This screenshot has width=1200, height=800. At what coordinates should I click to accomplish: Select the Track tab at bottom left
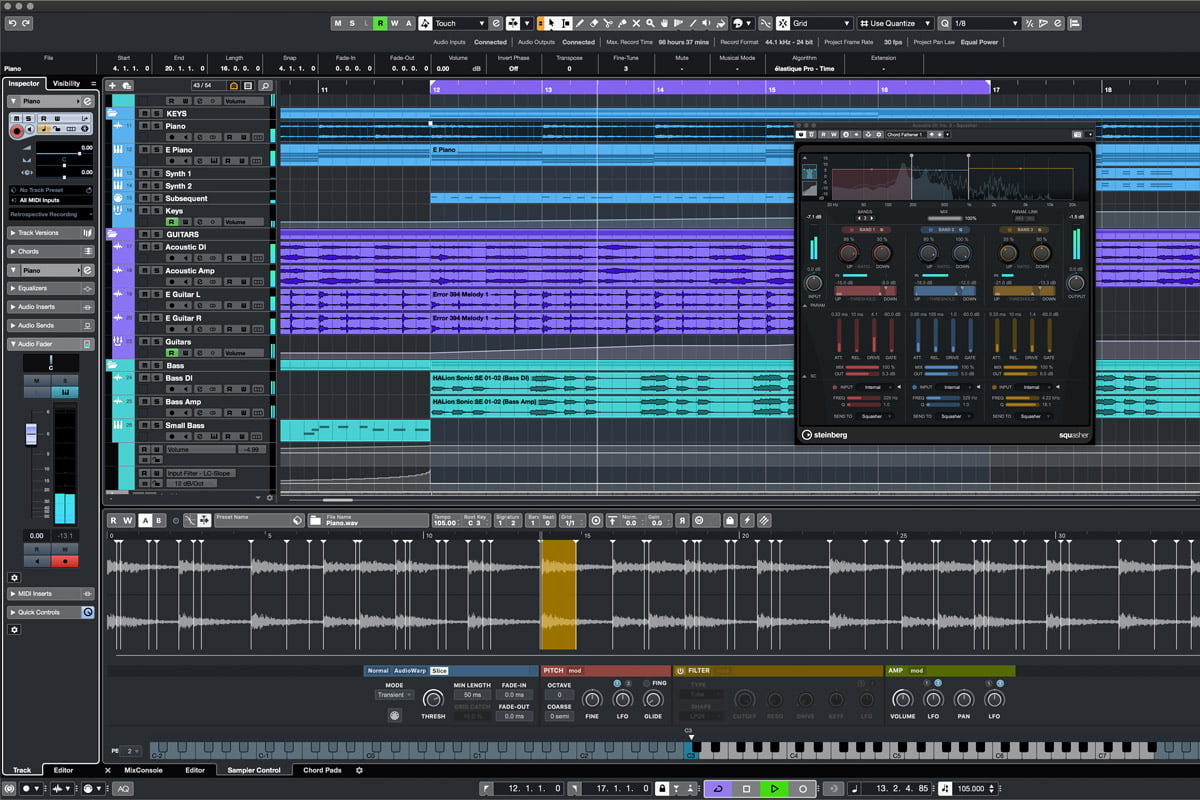click(x=21, y=770)
